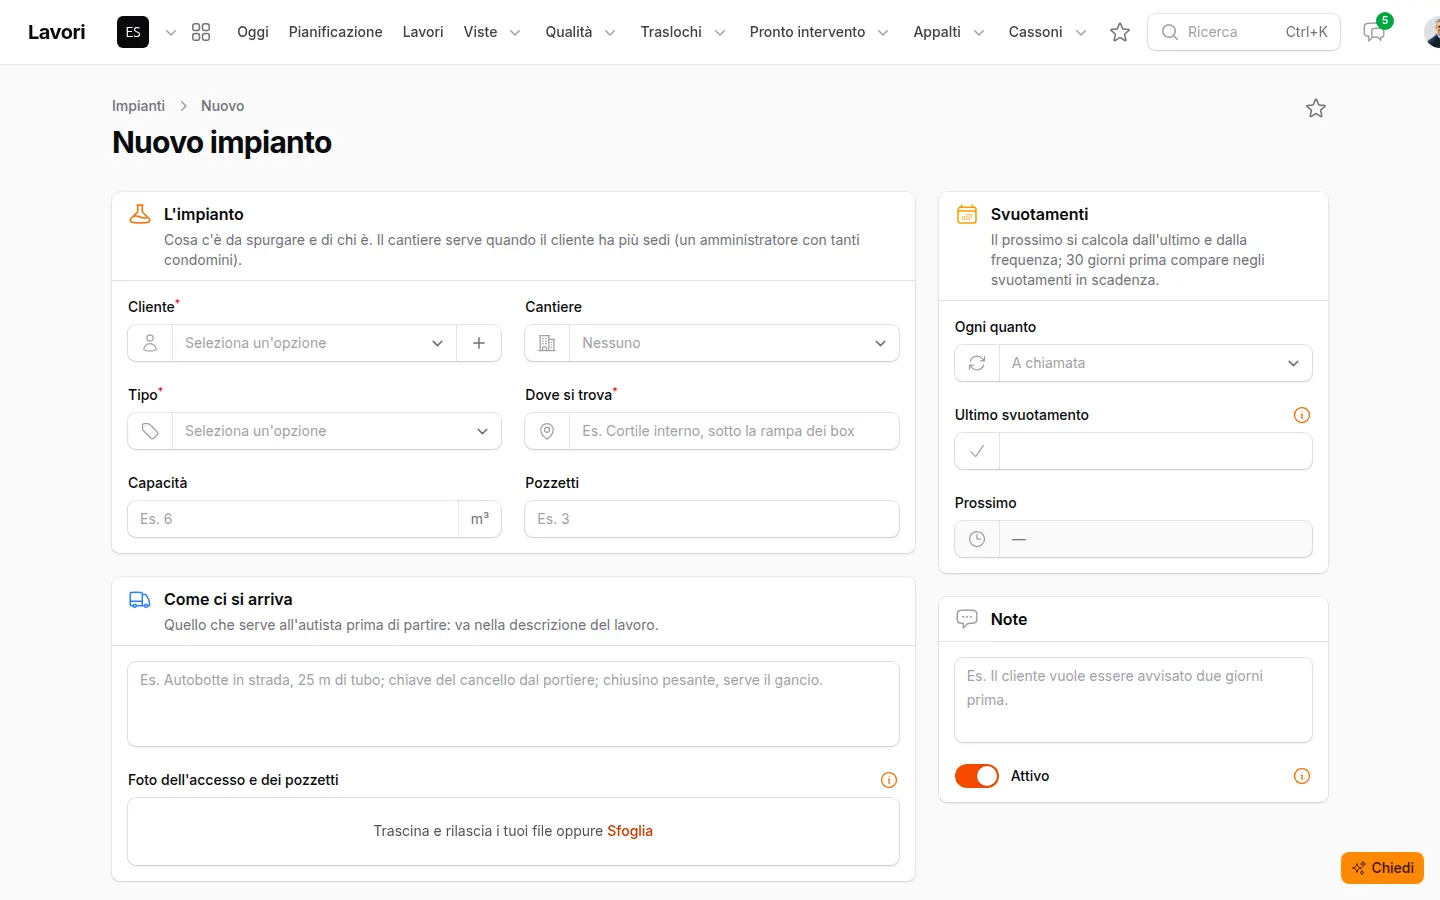Click the access instructions textarea

pos(513,704)
